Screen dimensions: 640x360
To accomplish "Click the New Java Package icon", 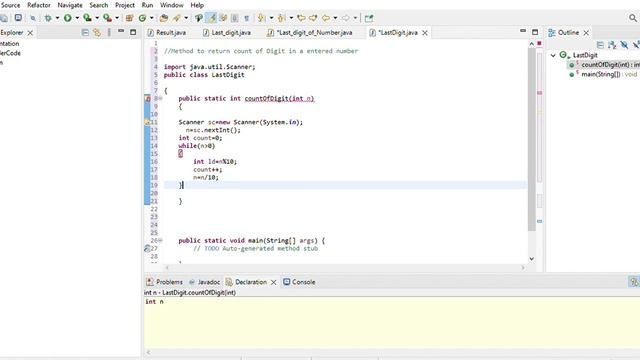I will (x=129, y=18).
